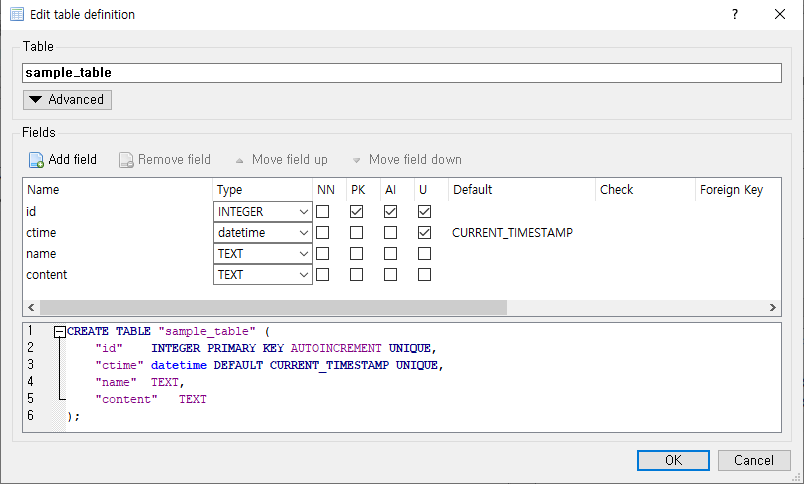Click the fields table scroll left arrow
Viewport: 804px width, 484px height.
pos(31,307)
